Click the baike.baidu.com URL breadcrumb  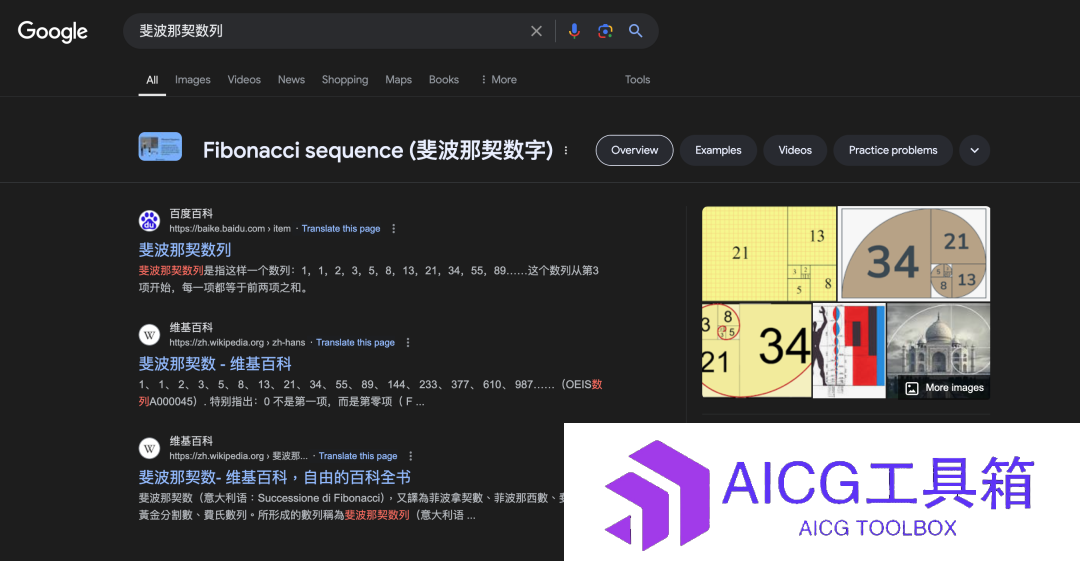[230, 229]
